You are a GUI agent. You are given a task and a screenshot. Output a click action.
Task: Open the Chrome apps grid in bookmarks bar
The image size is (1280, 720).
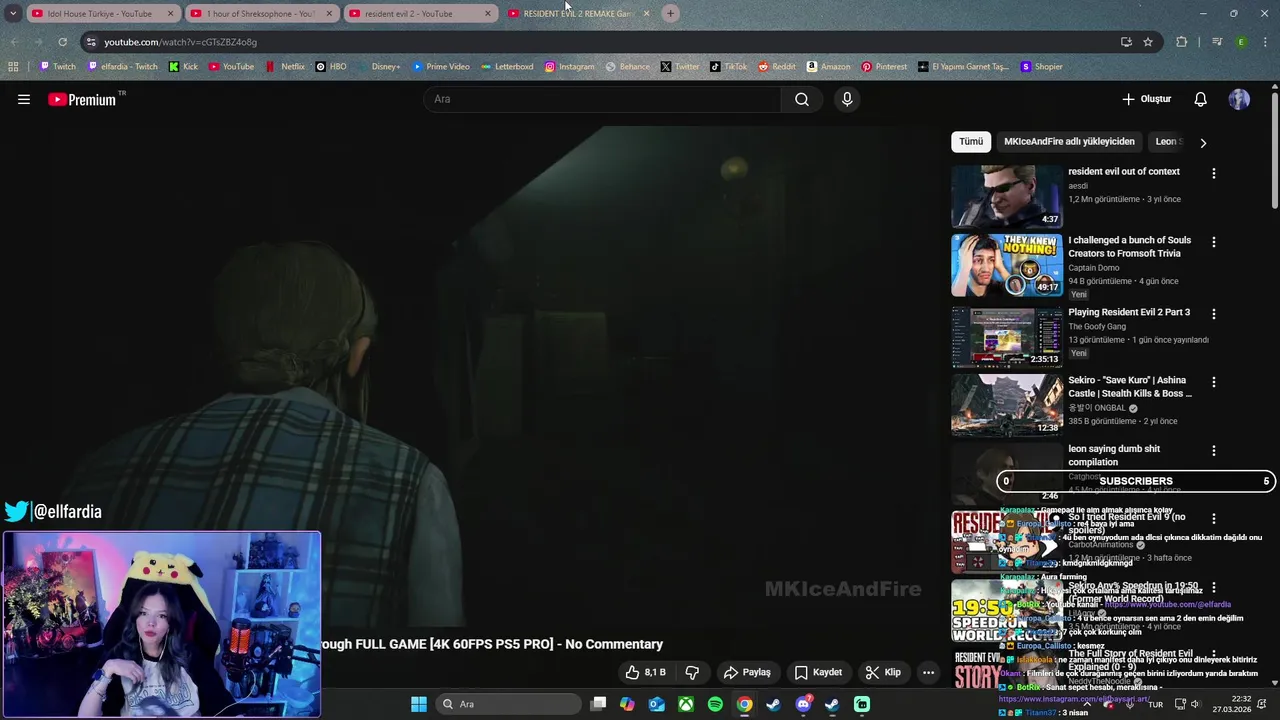pyautogui.click(x=13, y=67)
